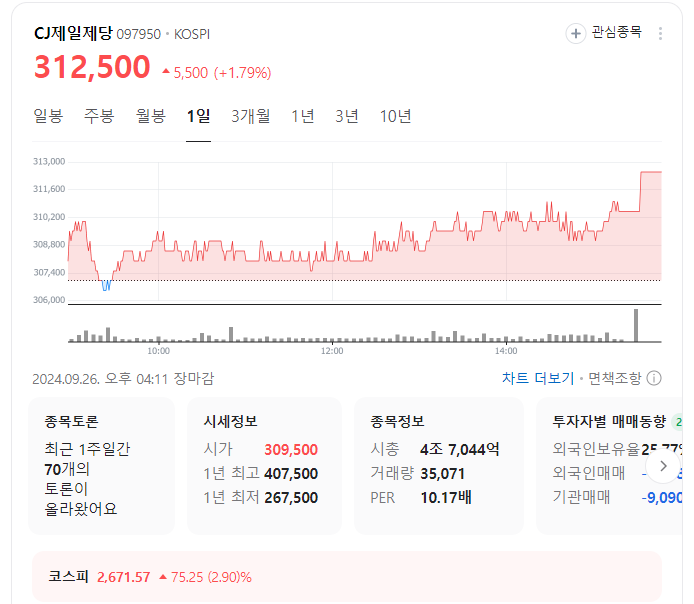Click the current price 312,500
This screenshot has height=604, width=694.
pyautogui.click(x=93, y=67)
